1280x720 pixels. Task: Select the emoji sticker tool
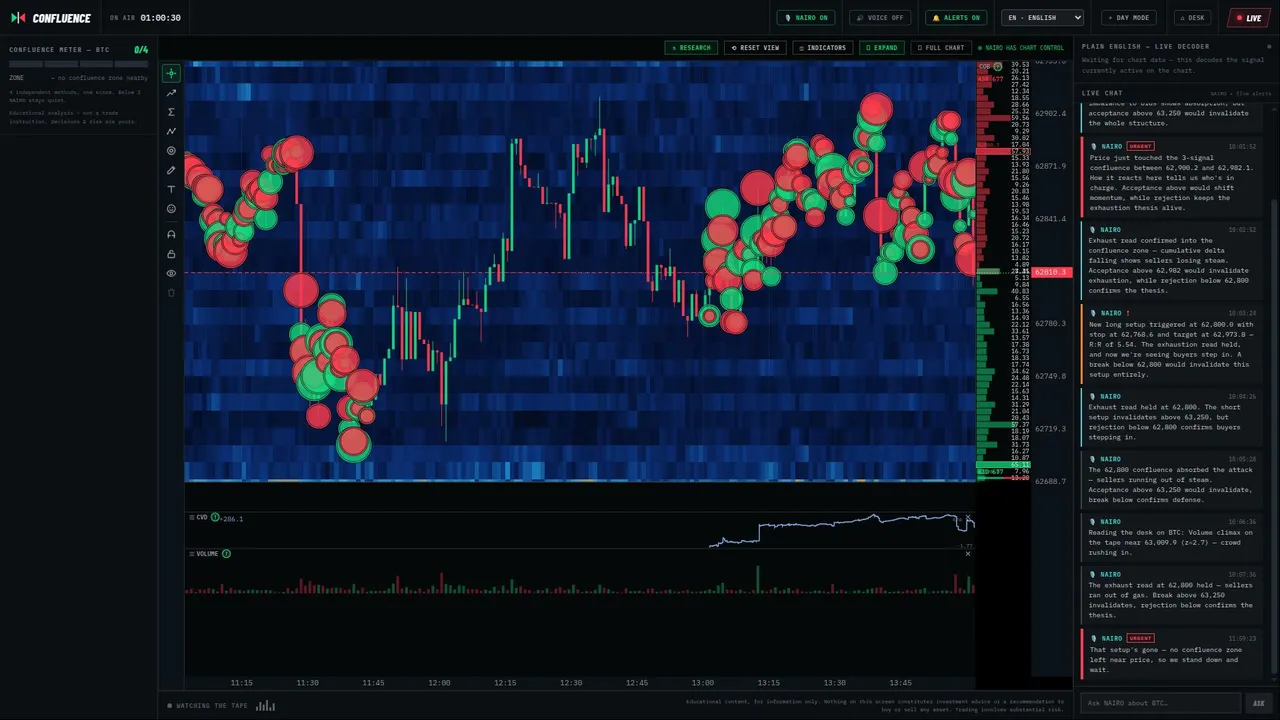click(171, 209)
